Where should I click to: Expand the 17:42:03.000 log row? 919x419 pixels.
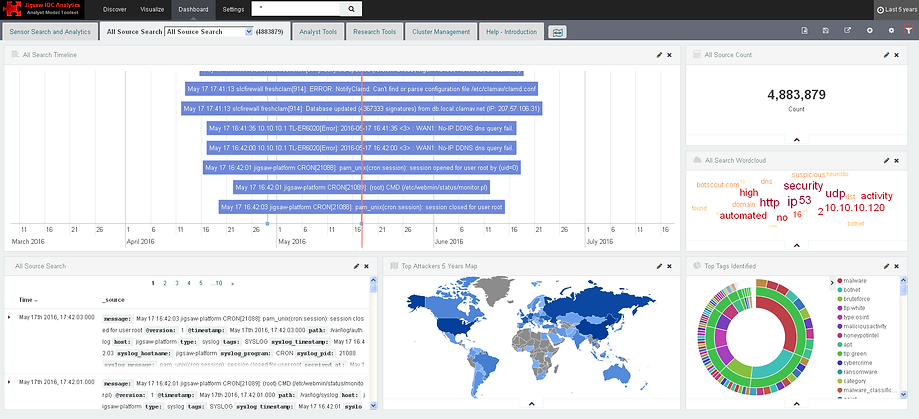pyautogui.click(x=9, y=317)
